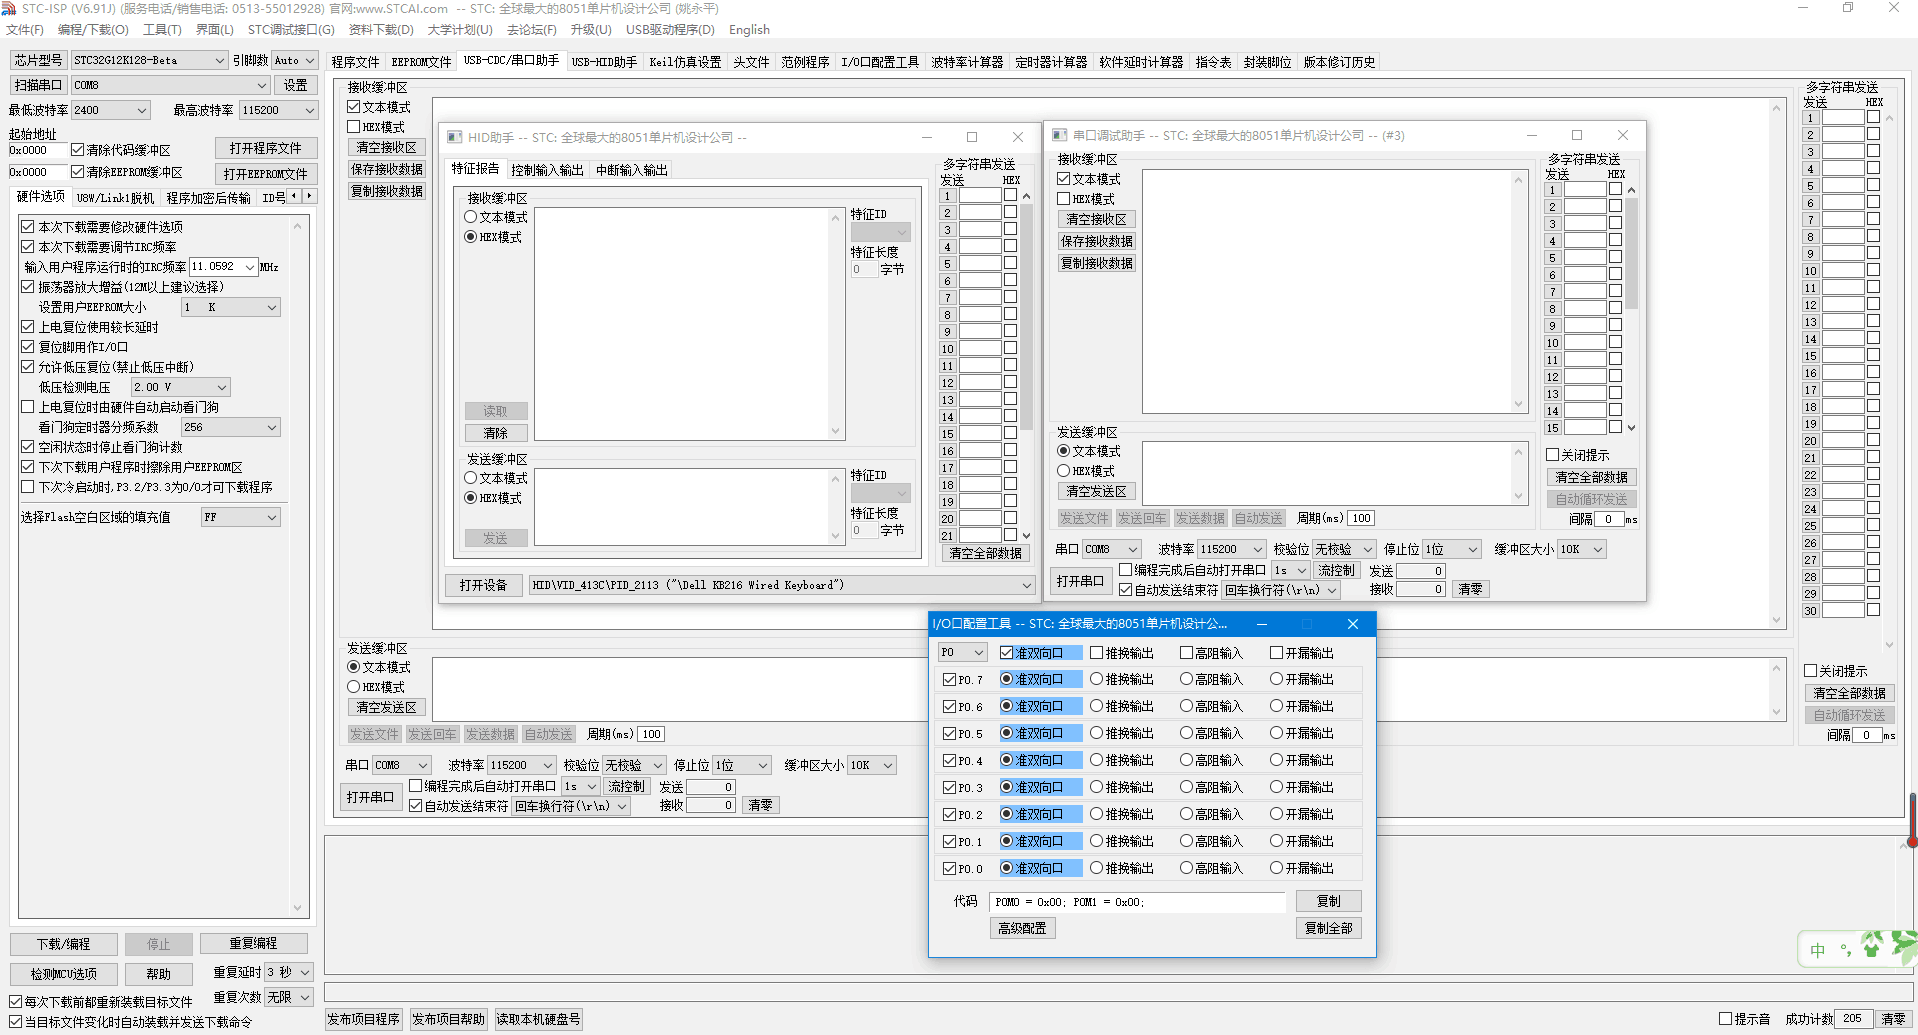Click the 复制全部 button in I/O tool
1918x1035 pixels.
[1328, 928]
